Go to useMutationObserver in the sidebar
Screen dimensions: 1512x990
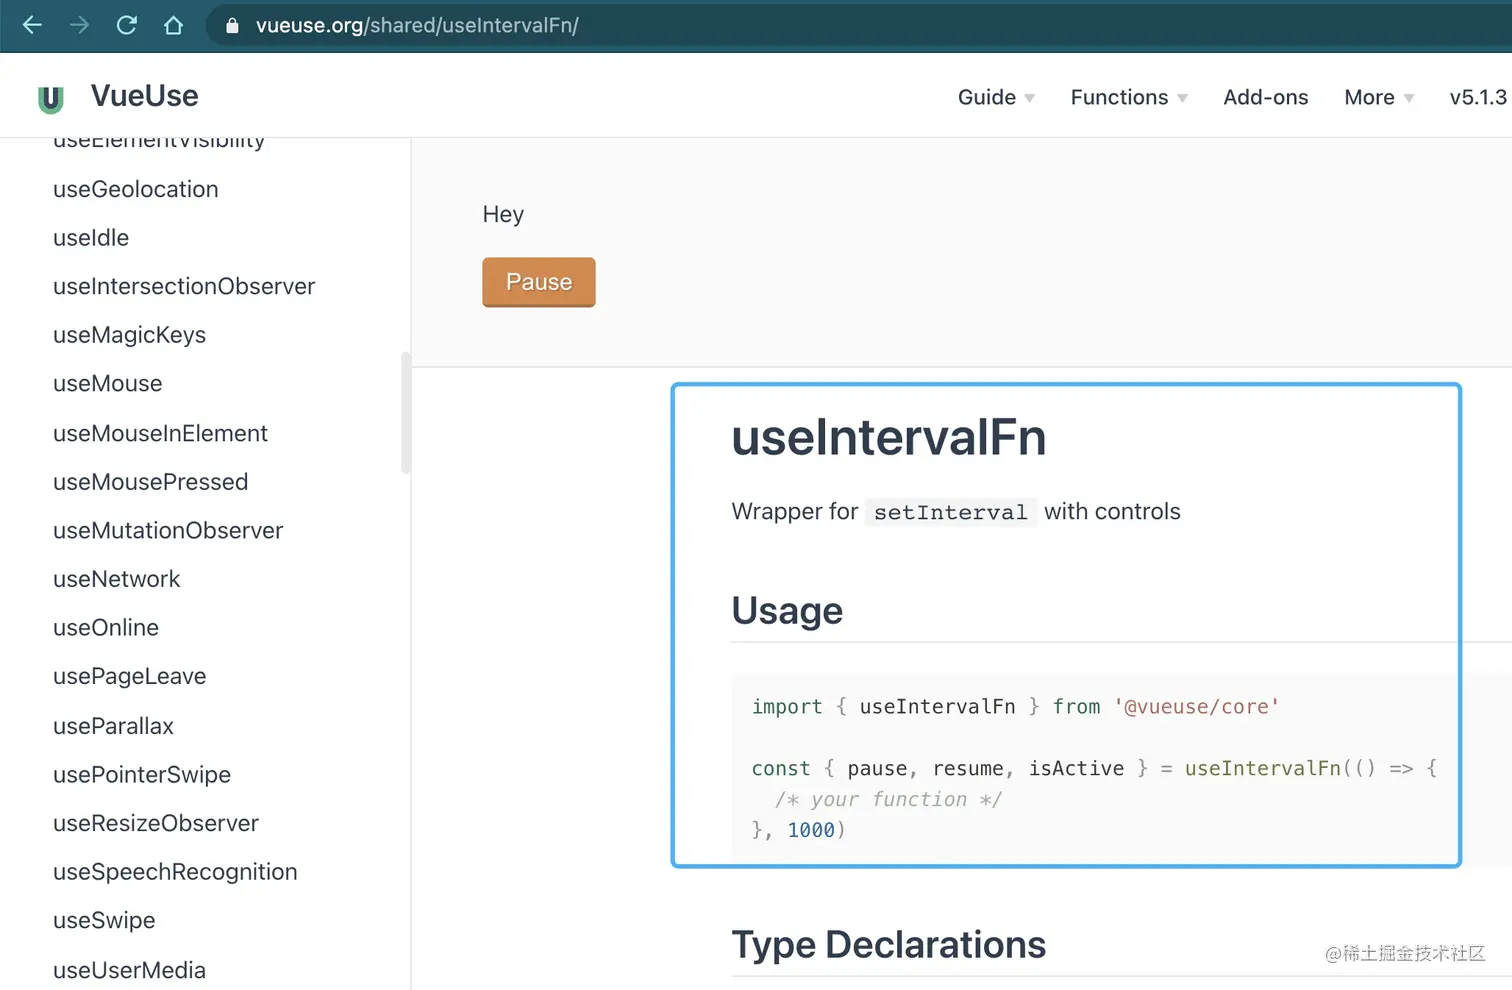coord(168,530)
